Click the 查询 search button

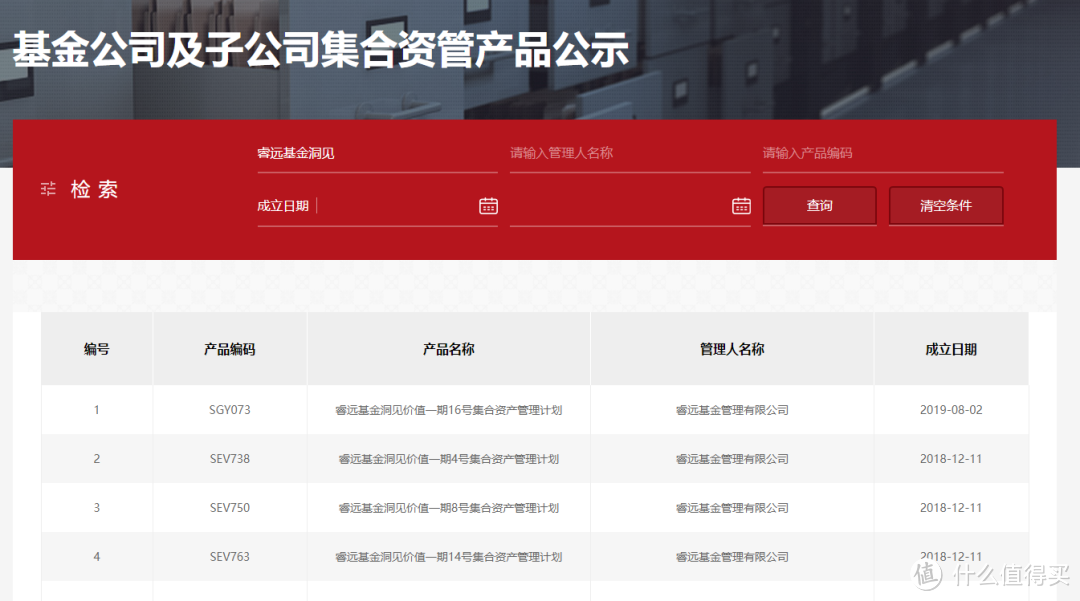click(x=820, y=206)
